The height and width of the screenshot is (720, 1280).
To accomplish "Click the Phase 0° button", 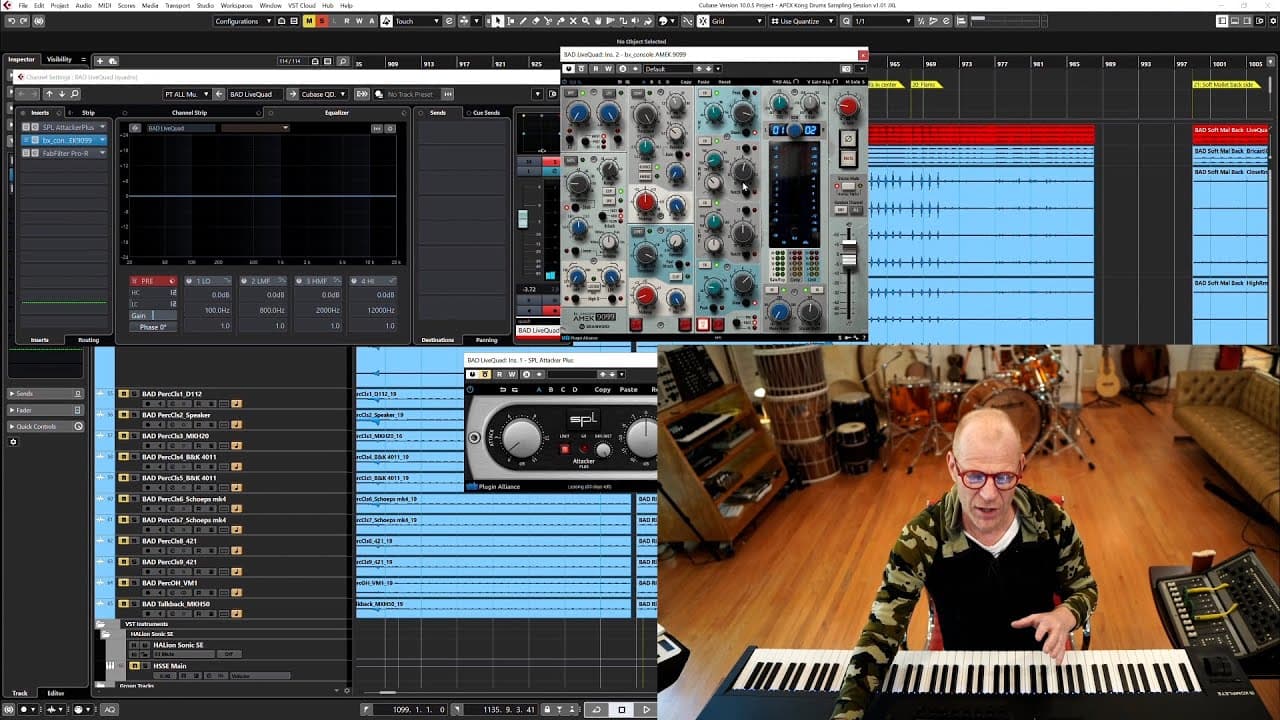I will pos(153,327).
